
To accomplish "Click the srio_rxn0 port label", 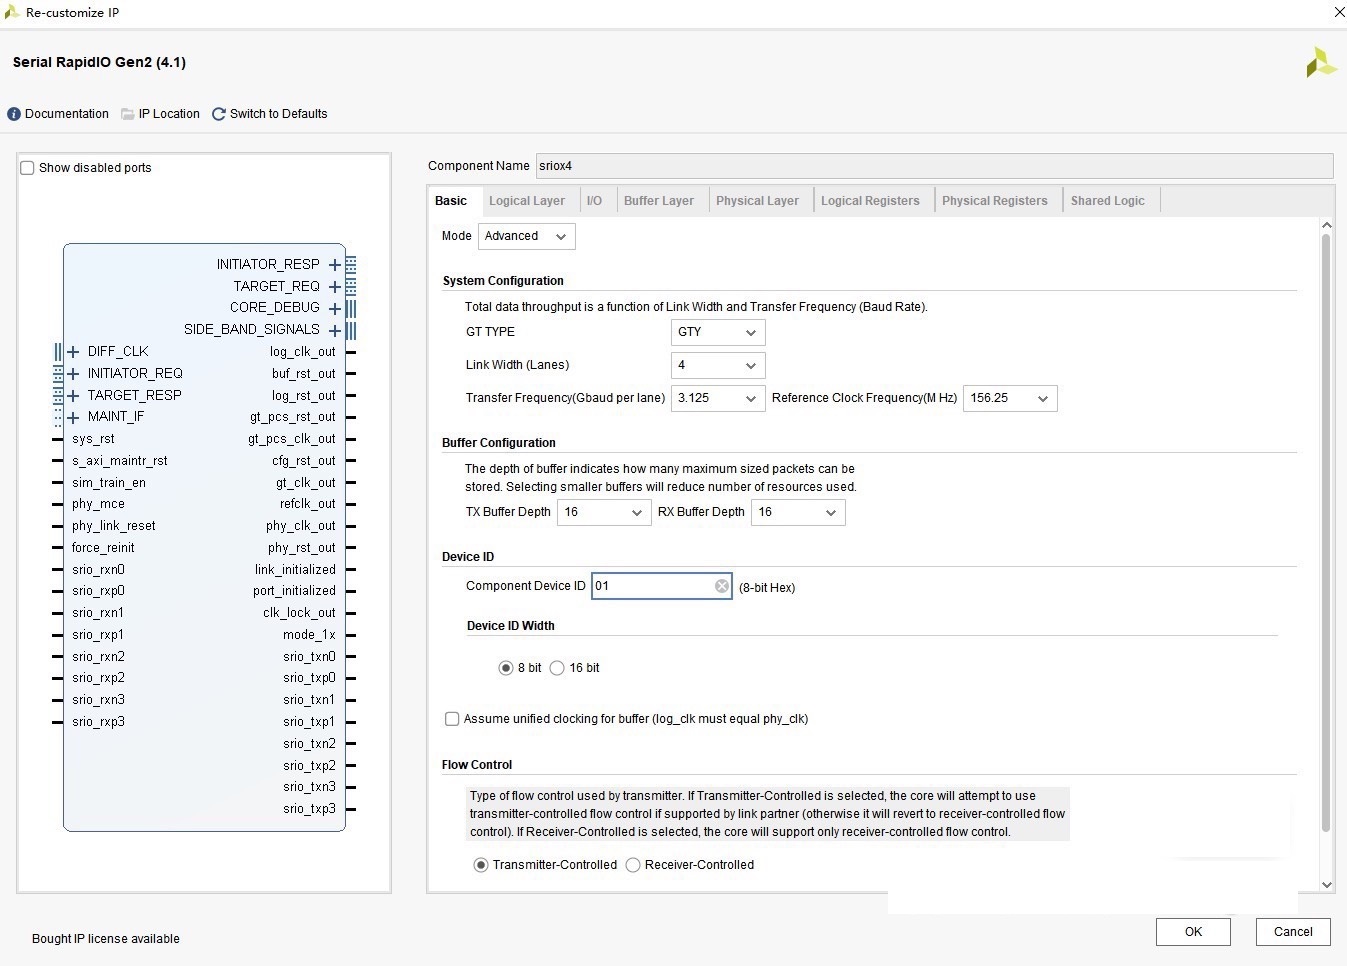I will click(98, 570).
